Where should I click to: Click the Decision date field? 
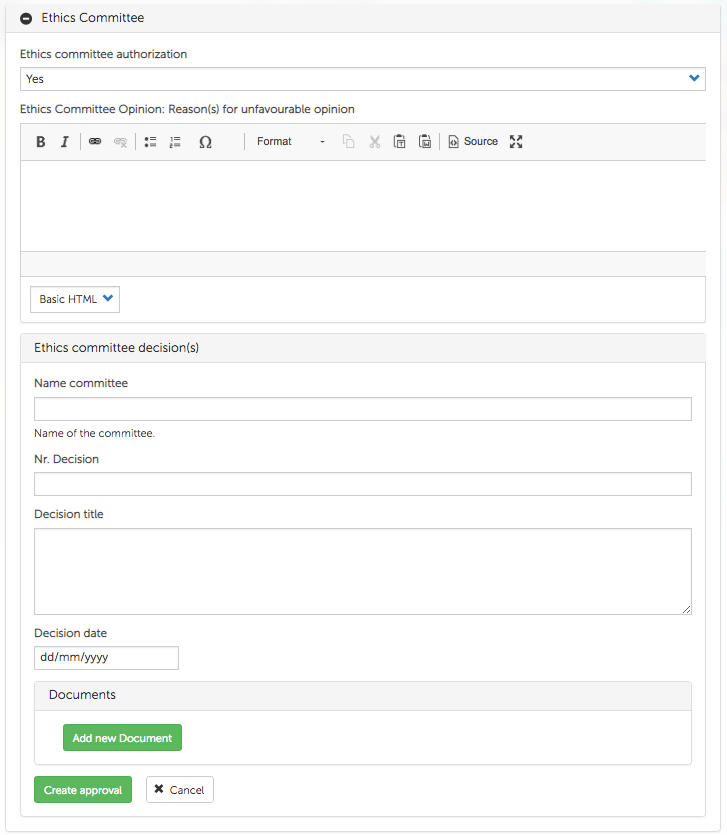pos(106,658)
